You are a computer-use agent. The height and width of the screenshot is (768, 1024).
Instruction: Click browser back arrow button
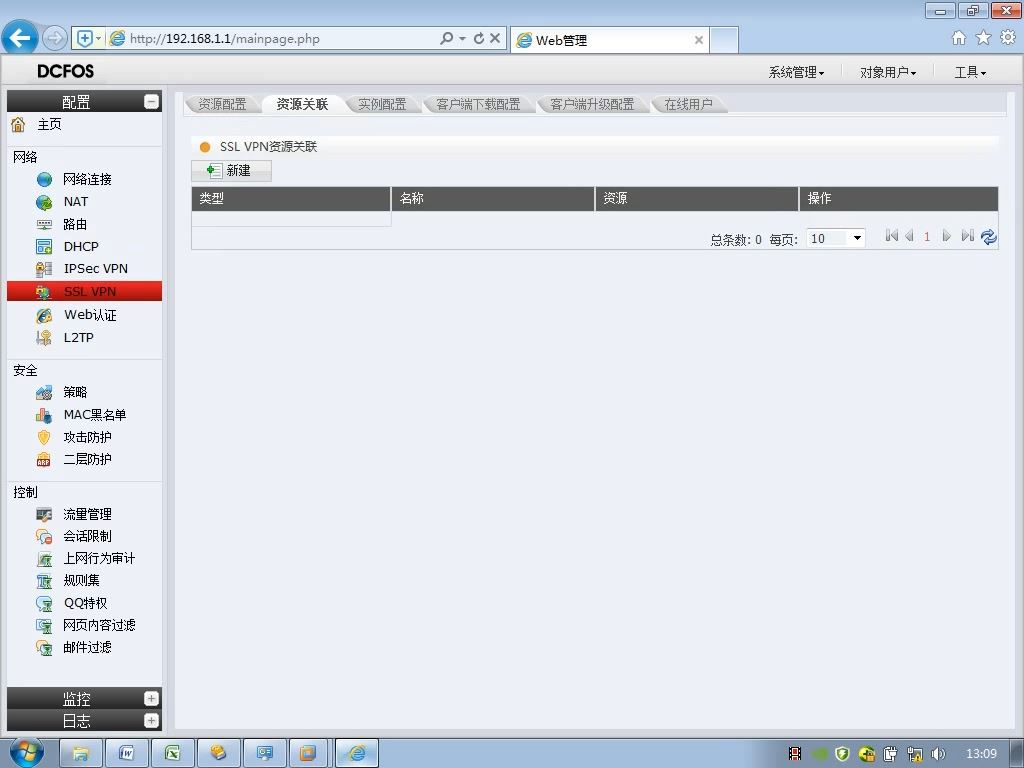[20, 38]
